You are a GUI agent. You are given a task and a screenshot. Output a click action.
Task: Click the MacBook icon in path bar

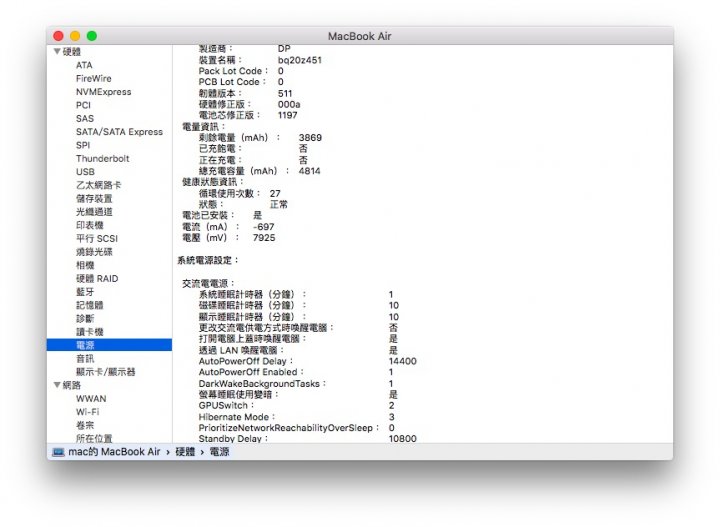coord(58,452)
